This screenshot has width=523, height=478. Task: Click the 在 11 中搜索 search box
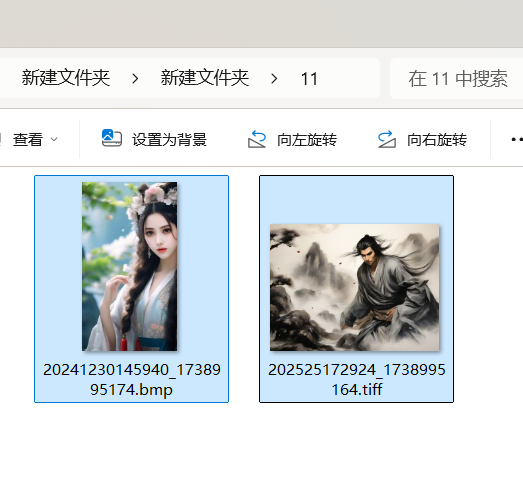457,79
